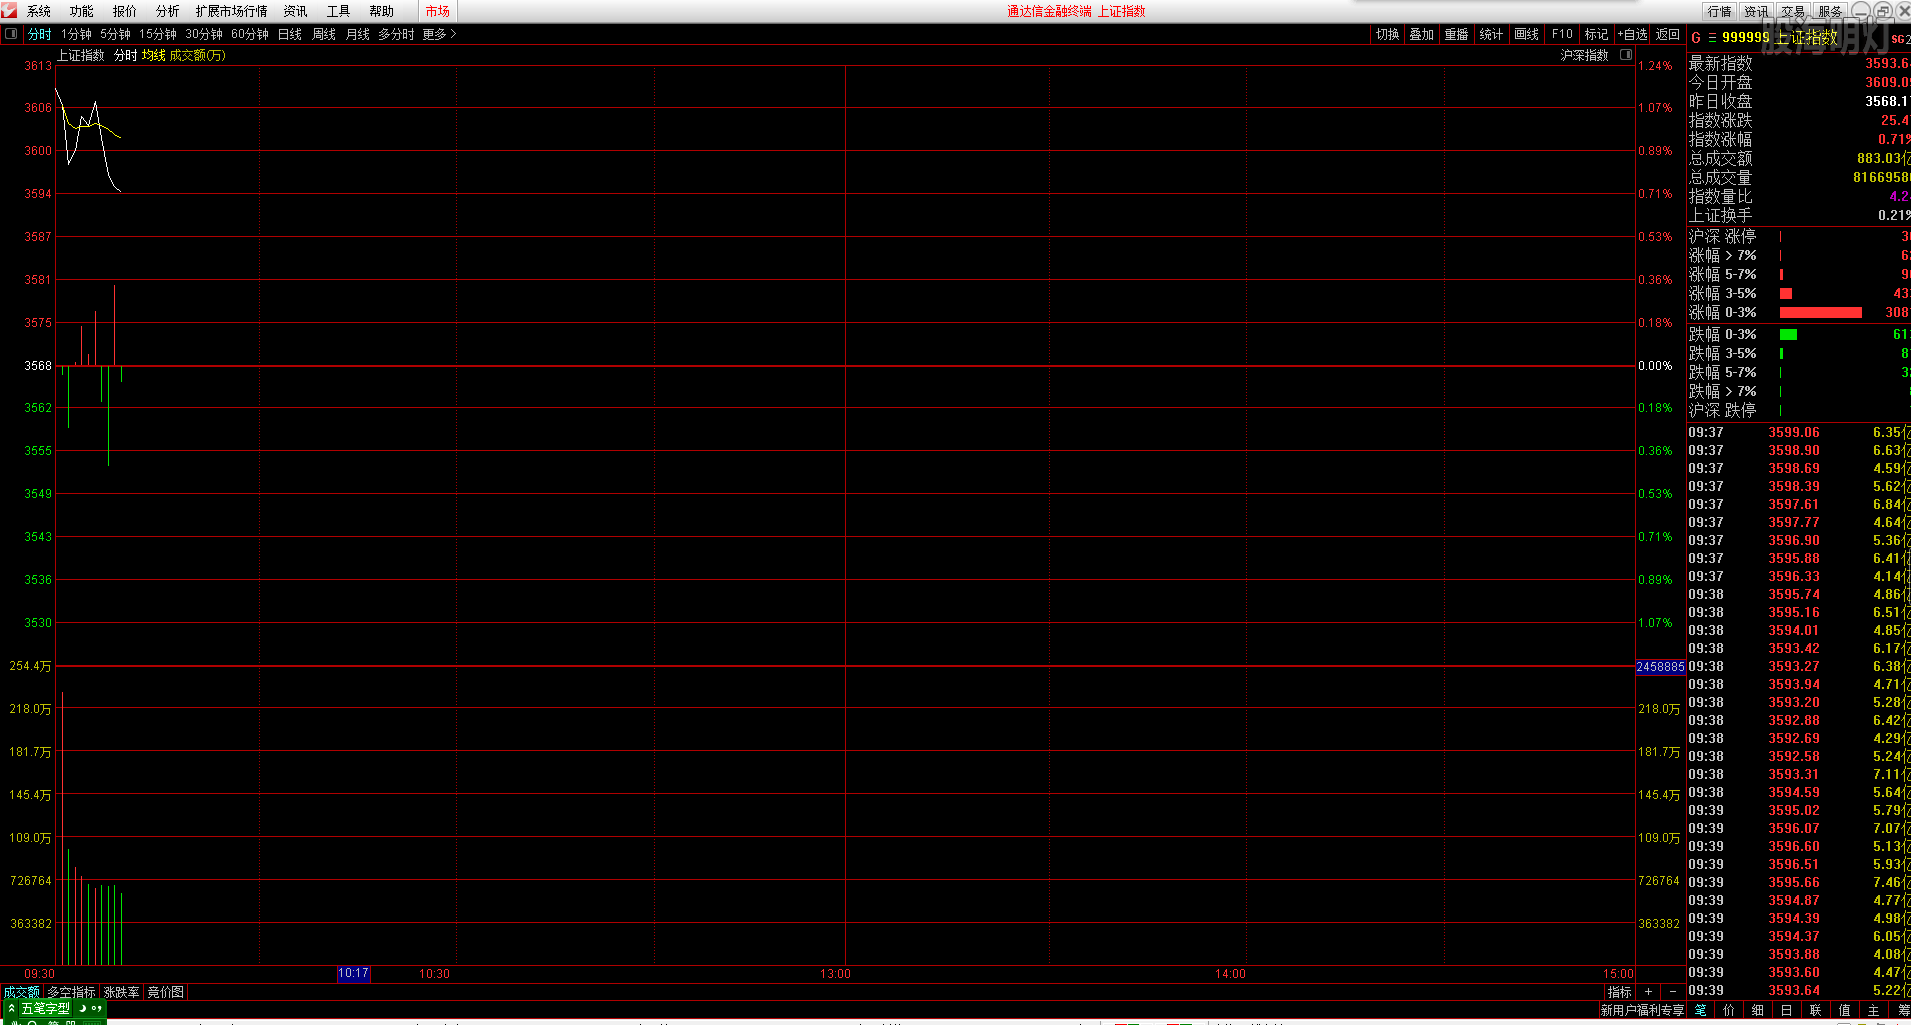The image size is (1911, 1025).
Task: Select the 主 tab in bottom panel
Action: point(1873,1010)
